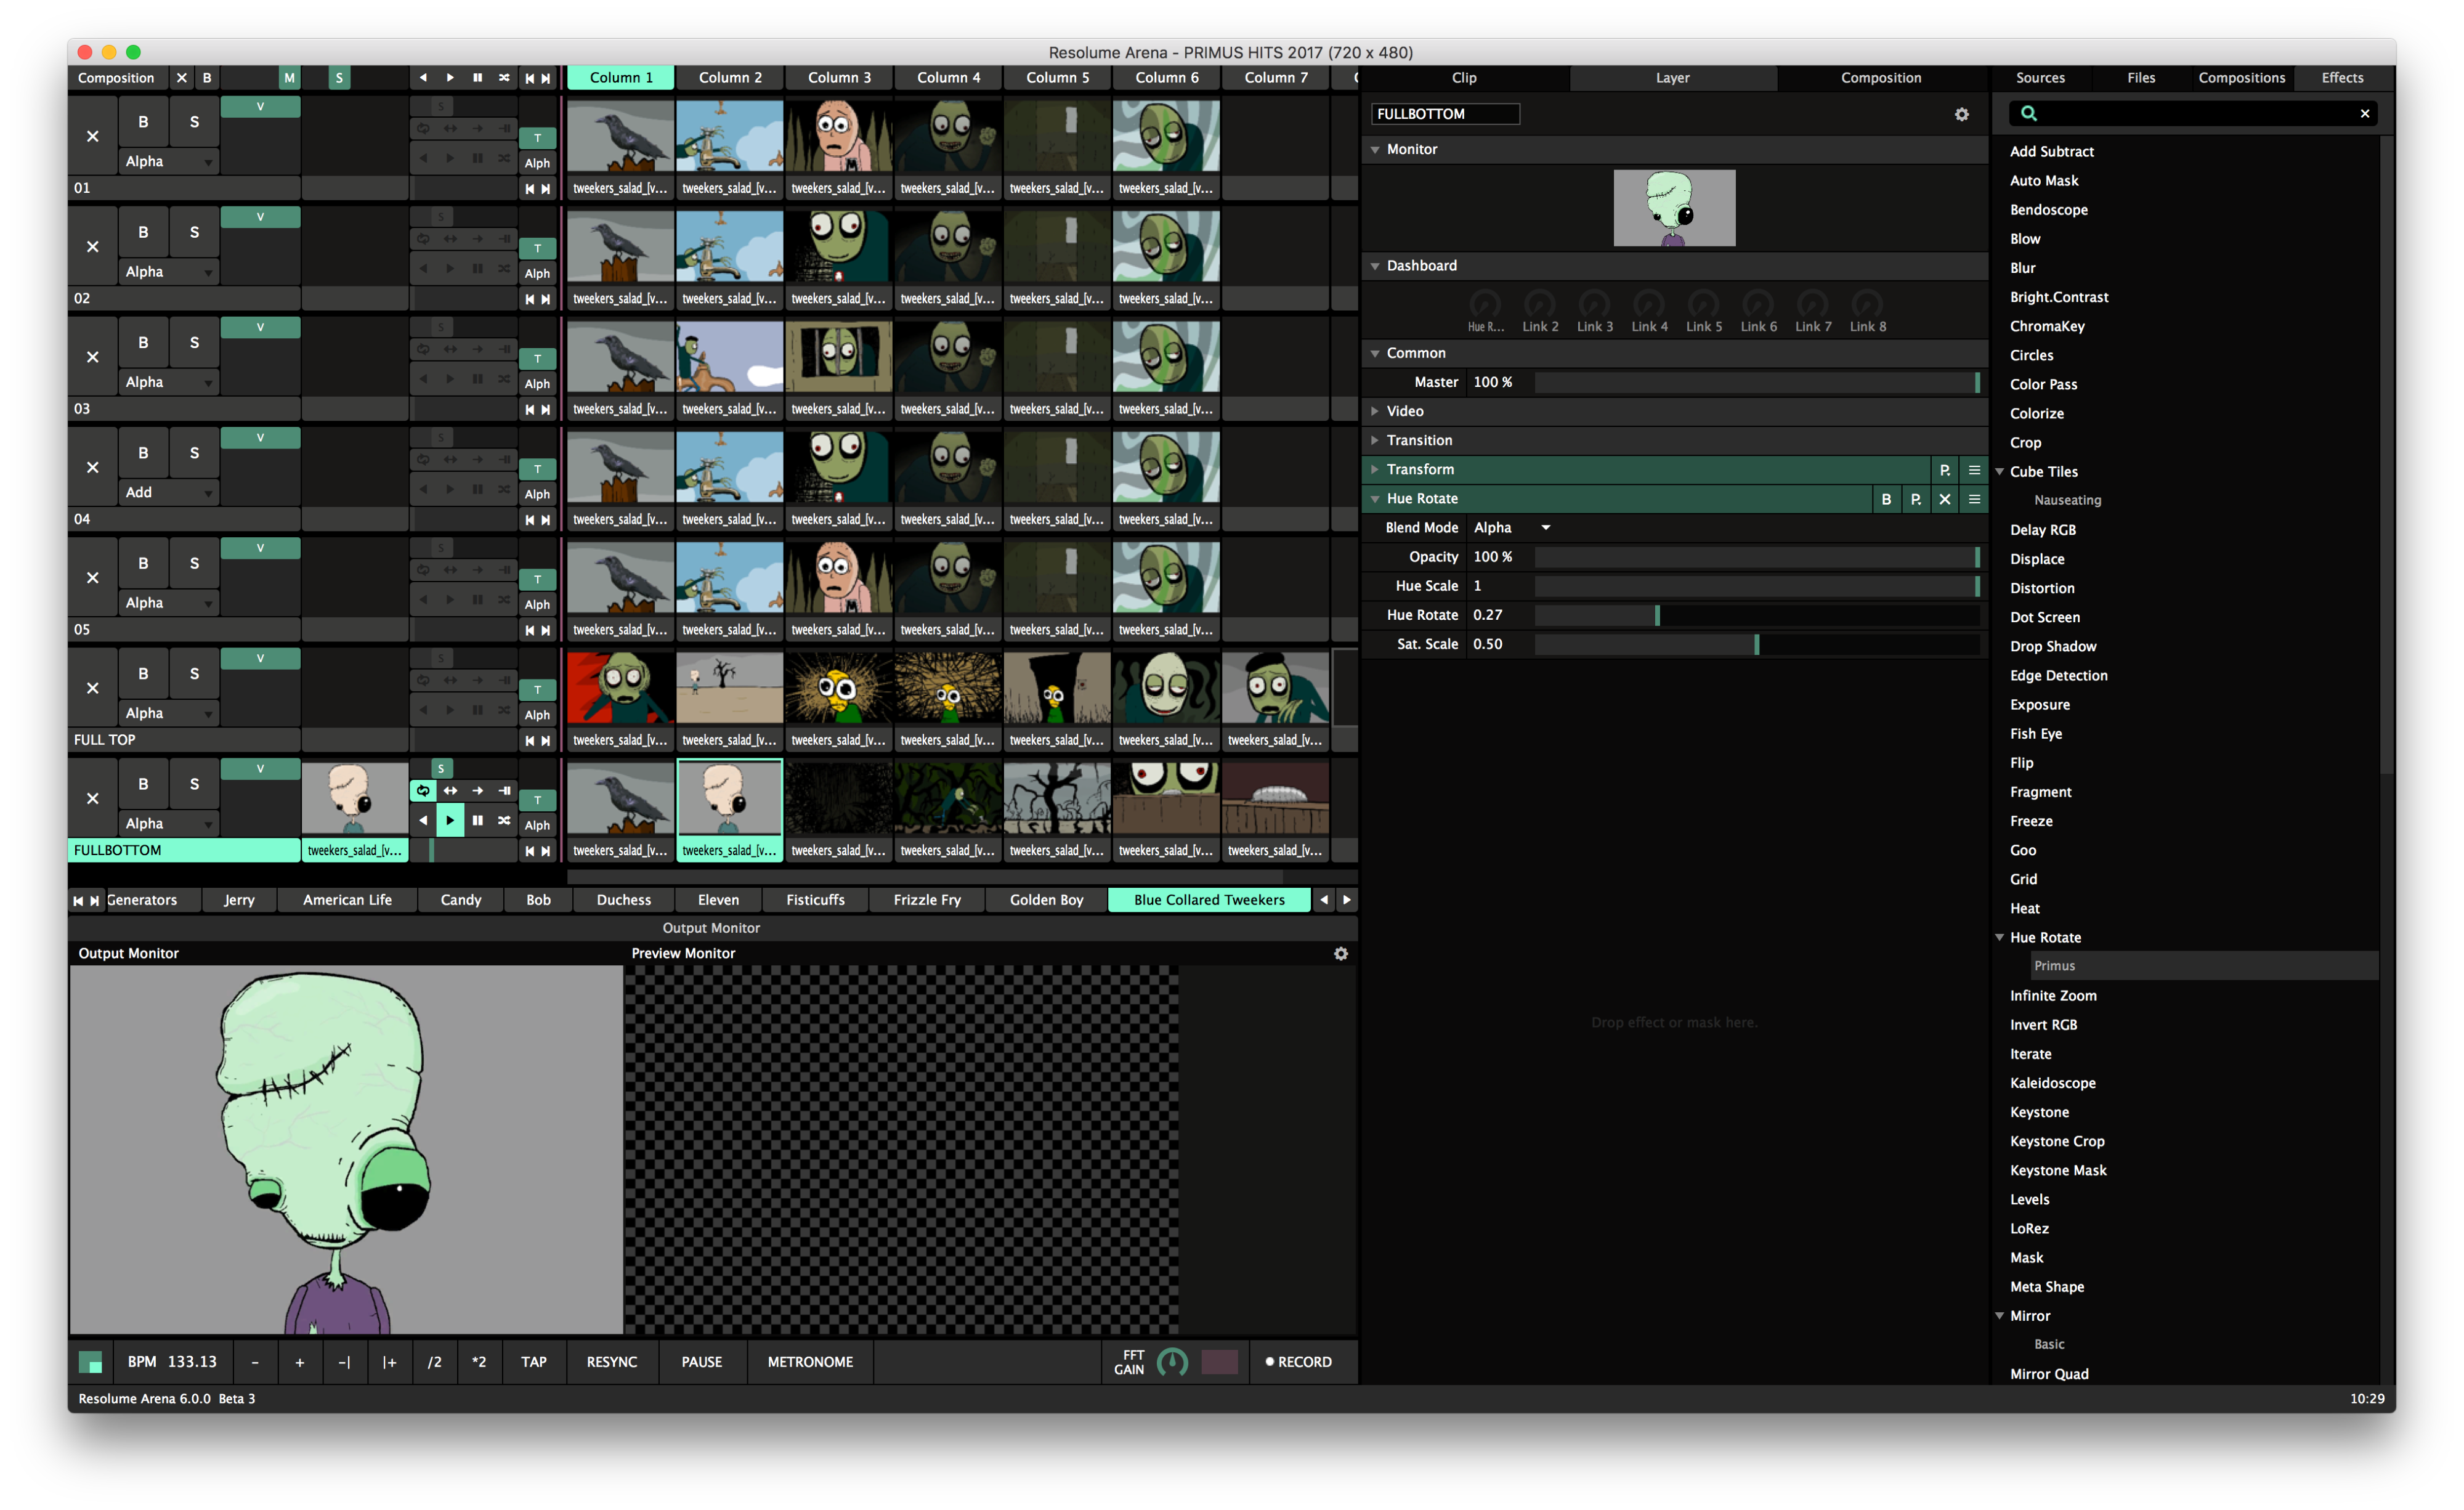Open the Output Monitor settings gear
Image resolution: width=2464 pixels, height=1510 pixels.
coord(1341,954)
